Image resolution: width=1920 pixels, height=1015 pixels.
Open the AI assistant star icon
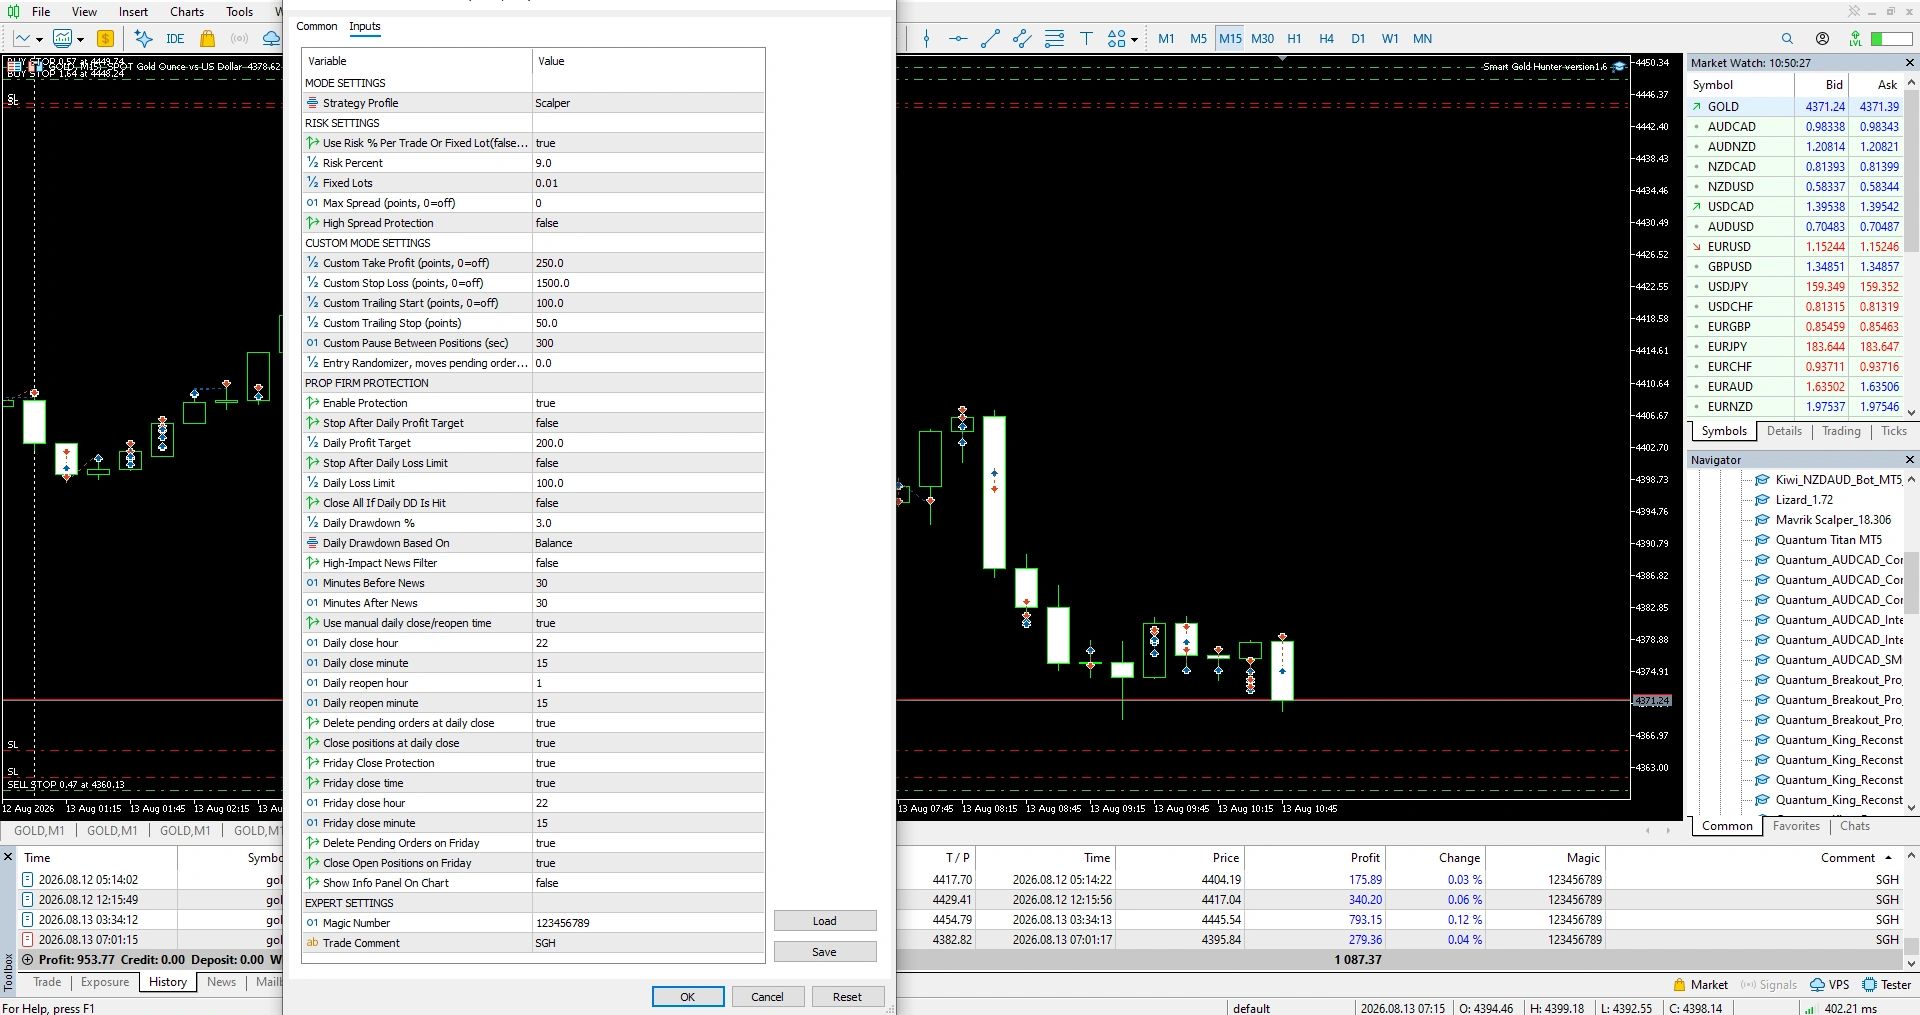[x=143, y=39]
